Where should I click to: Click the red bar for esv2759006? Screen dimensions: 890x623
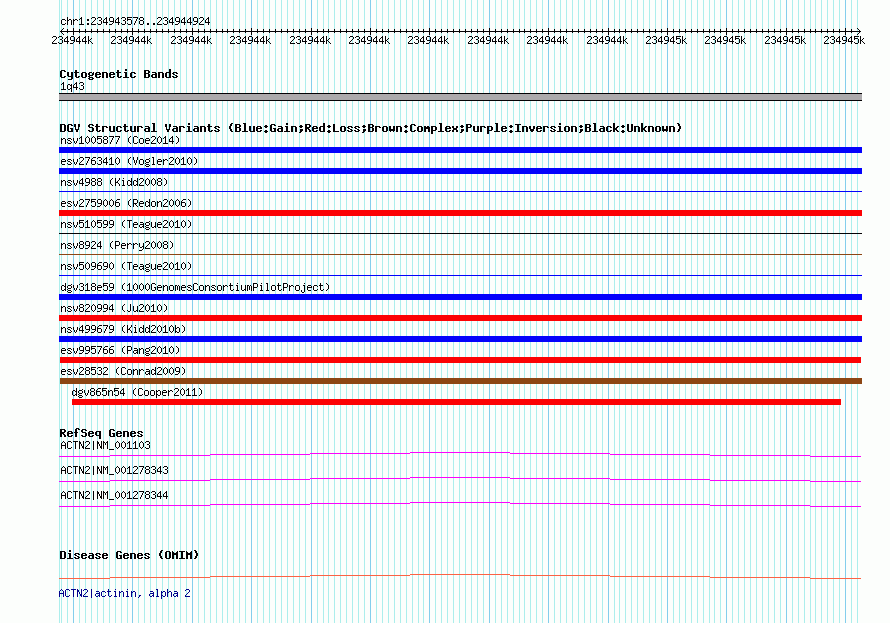[460, 213]
